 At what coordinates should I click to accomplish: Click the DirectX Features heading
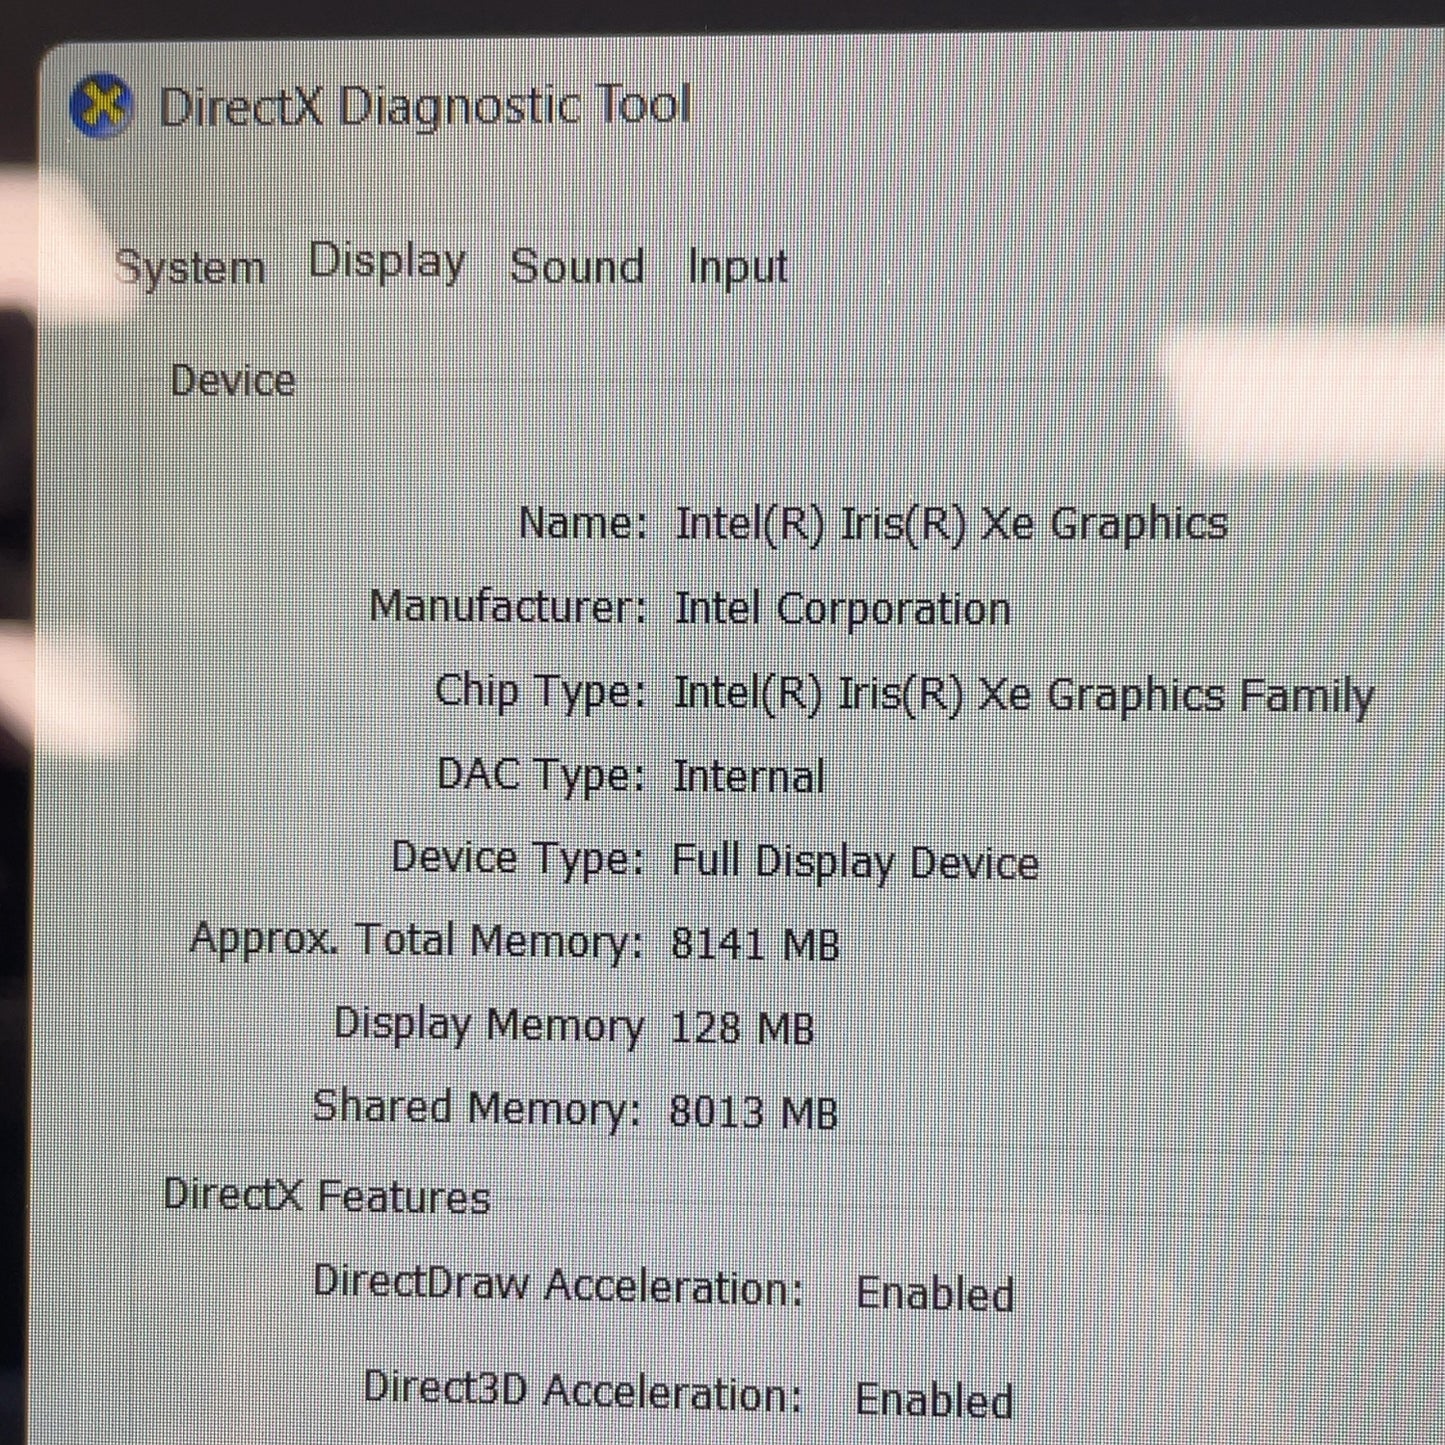tap(327, 1196)
